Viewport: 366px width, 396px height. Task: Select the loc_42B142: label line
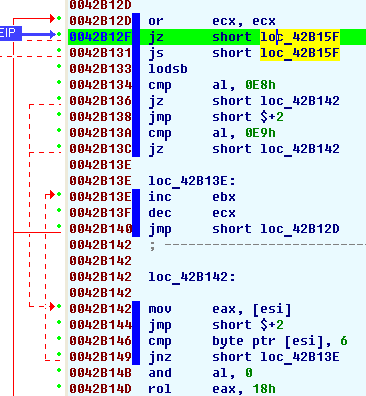point(192,277)
